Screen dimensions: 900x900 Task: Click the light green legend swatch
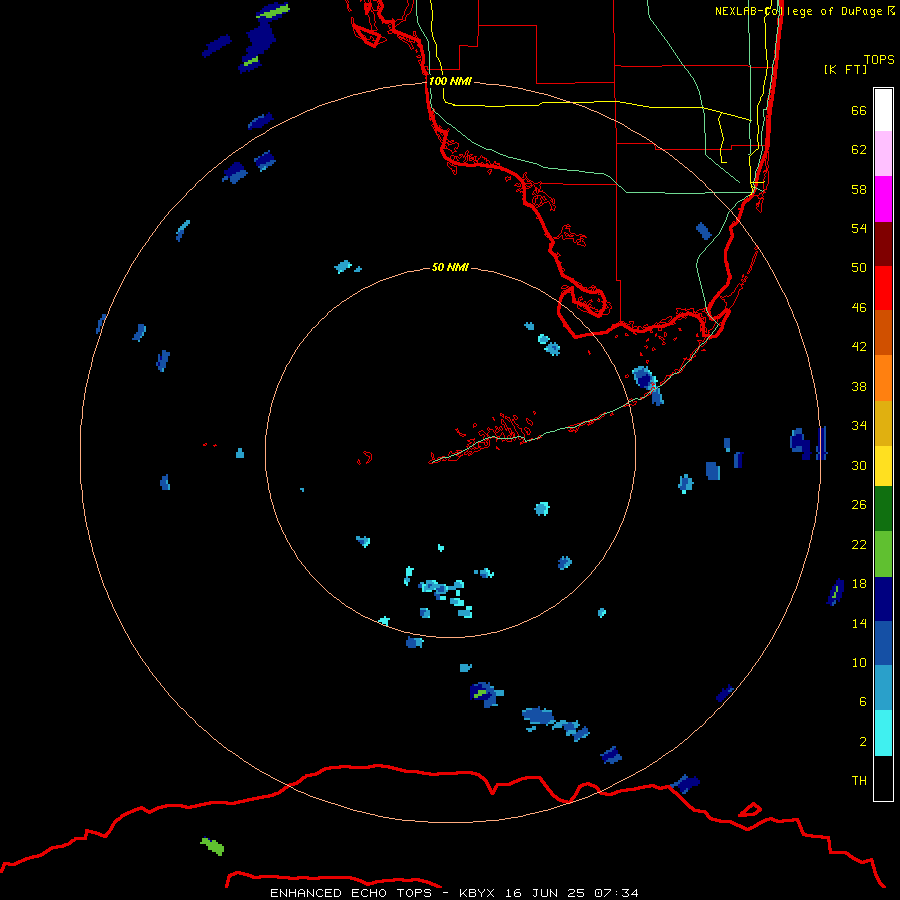click(883, 554)
